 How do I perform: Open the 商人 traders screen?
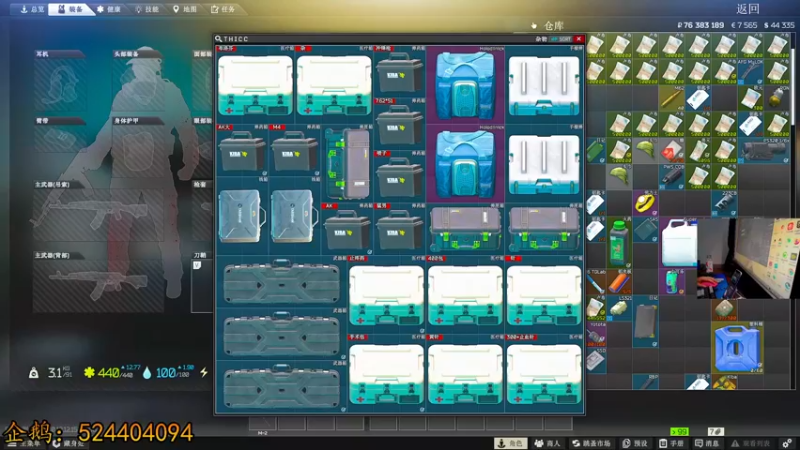547,443
